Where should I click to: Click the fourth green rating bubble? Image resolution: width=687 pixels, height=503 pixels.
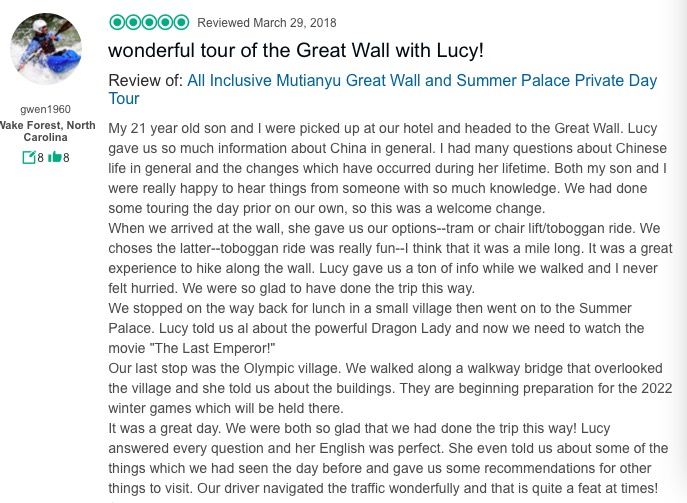[x=165, y=22]
